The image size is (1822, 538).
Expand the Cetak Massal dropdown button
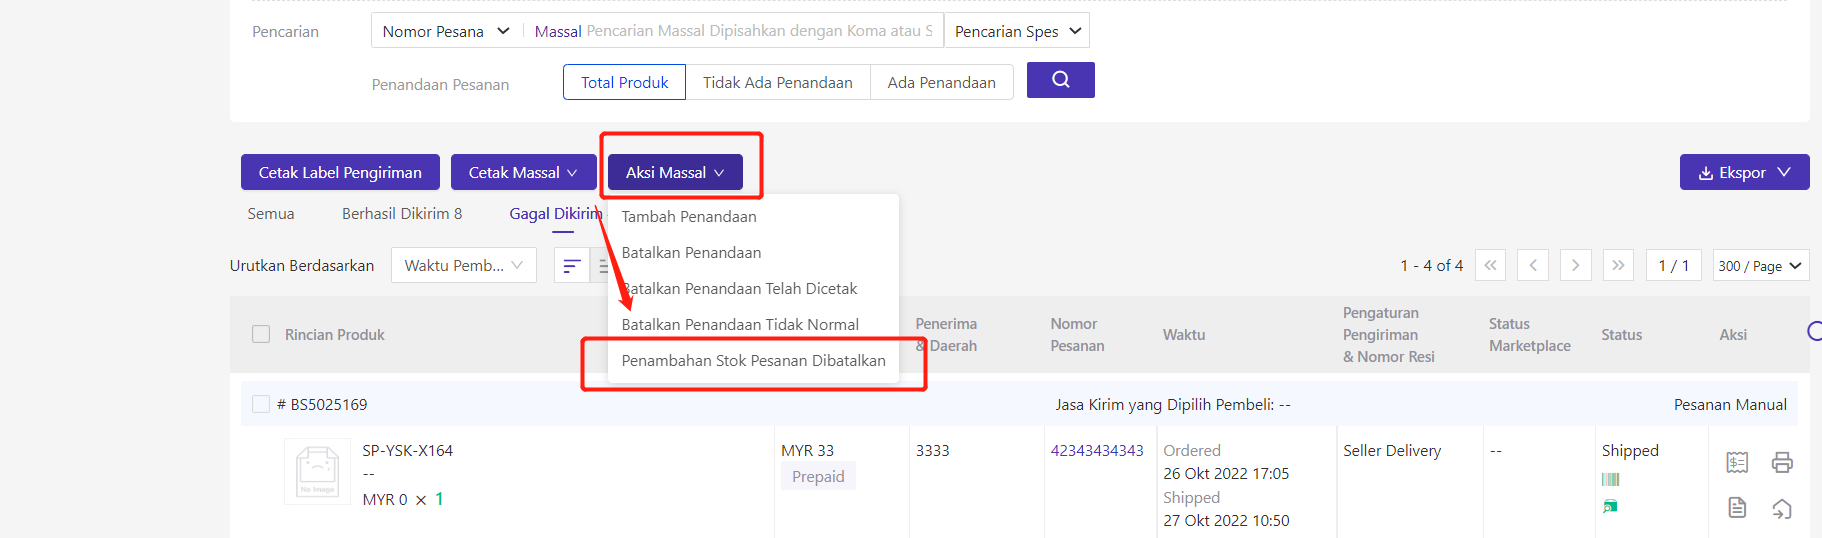tap(523, 172)
